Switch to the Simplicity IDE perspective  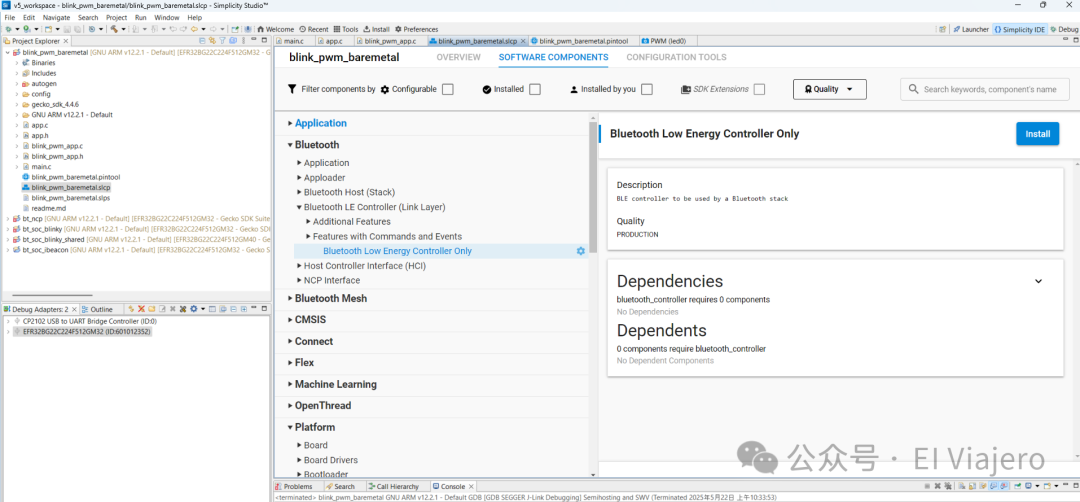click(1019, 30)
